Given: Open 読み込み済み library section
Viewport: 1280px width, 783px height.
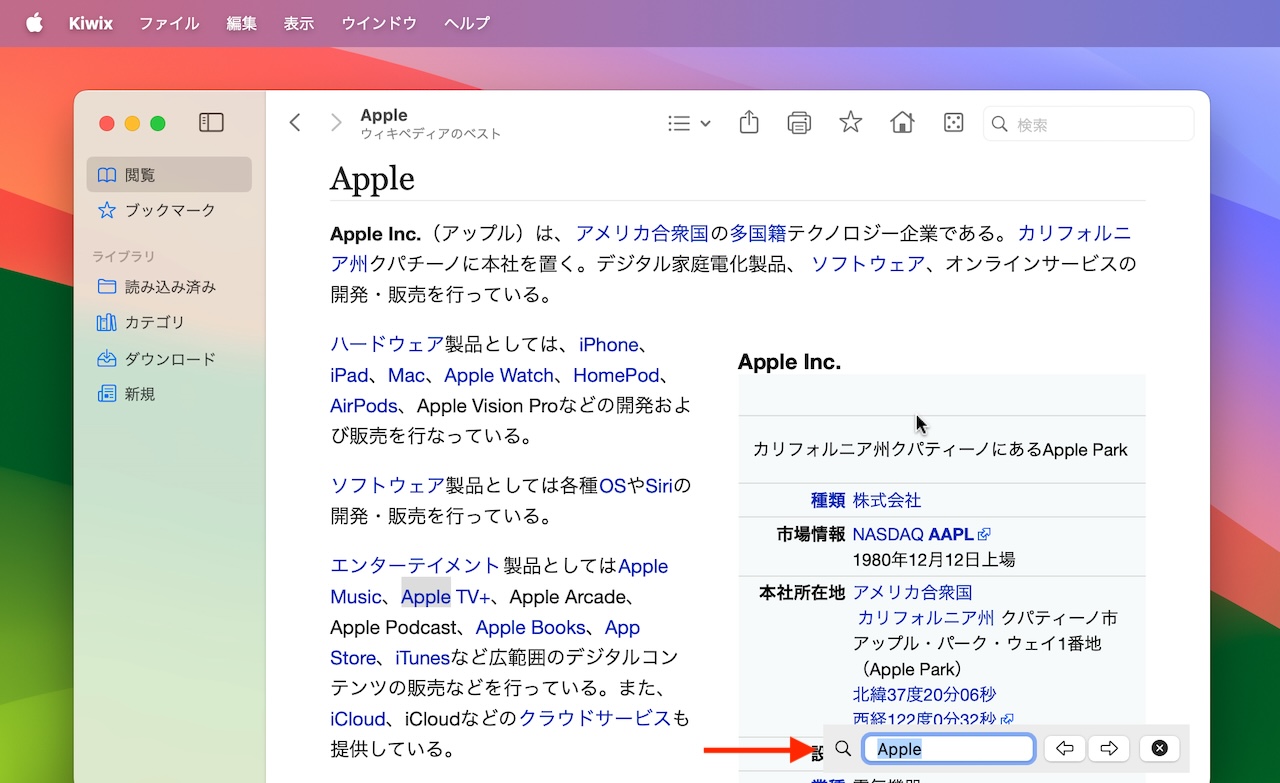Looking at the screenshot, I should click(x=169, y=287).
